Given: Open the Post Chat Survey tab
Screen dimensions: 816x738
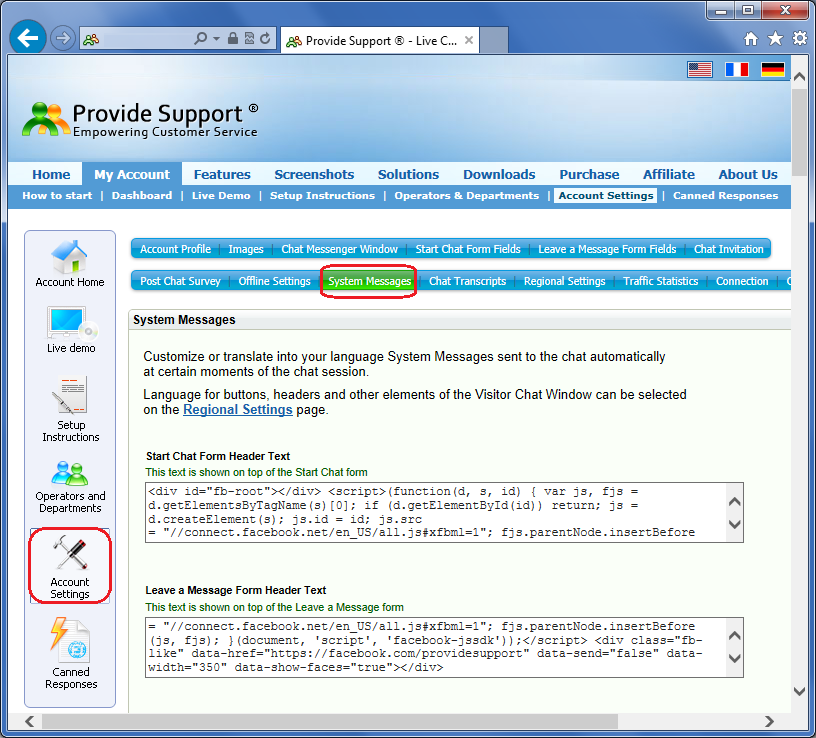Looking at the screenshot, I should 180,281.
